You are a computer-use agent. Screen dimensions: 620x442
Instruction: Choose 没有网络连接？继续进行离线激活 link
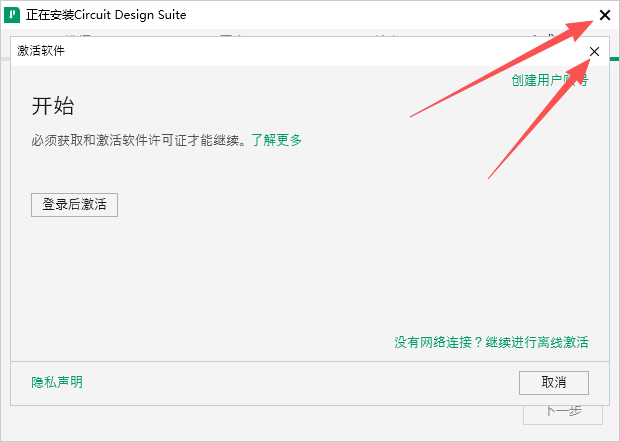[x=491, y=342]
